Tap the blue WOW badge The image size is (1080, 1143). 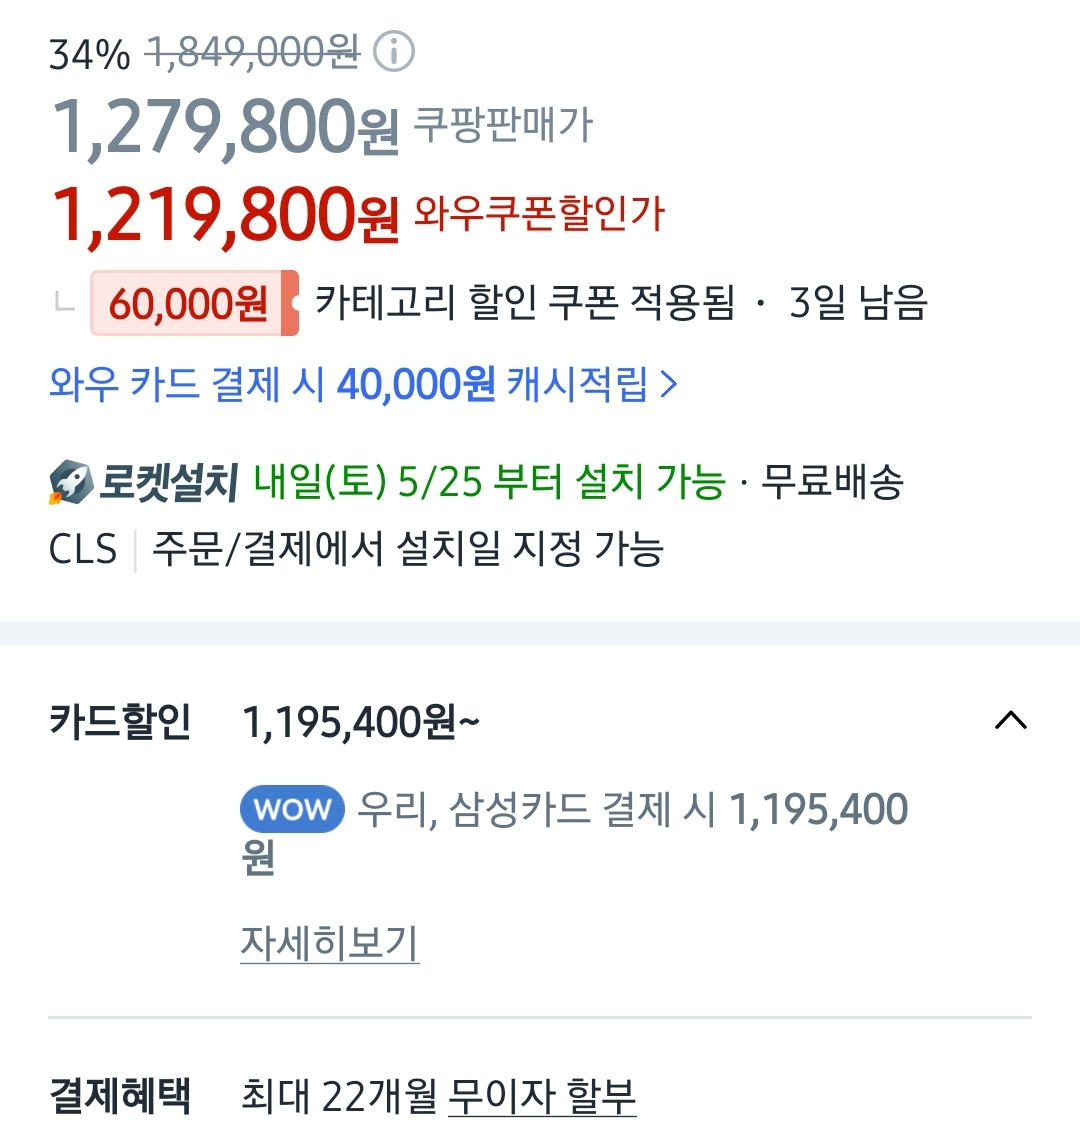(x=292, y=809)
